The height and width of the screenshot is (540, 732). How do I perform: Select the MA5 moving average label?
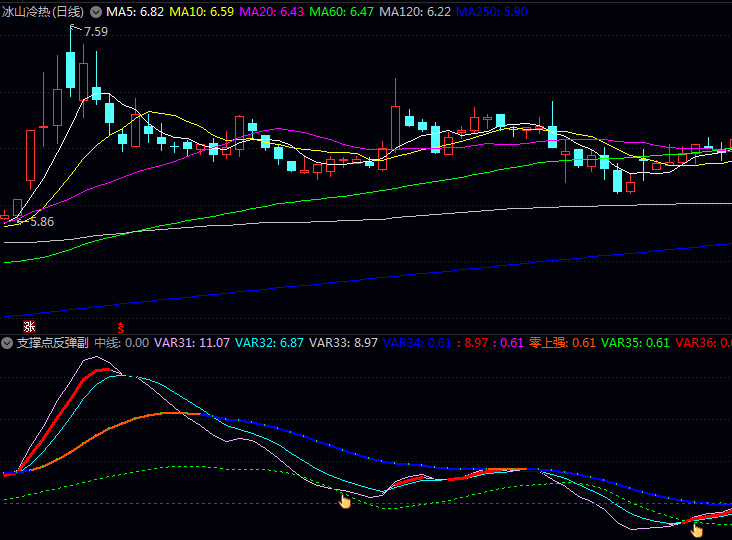(x=134, y=12)
